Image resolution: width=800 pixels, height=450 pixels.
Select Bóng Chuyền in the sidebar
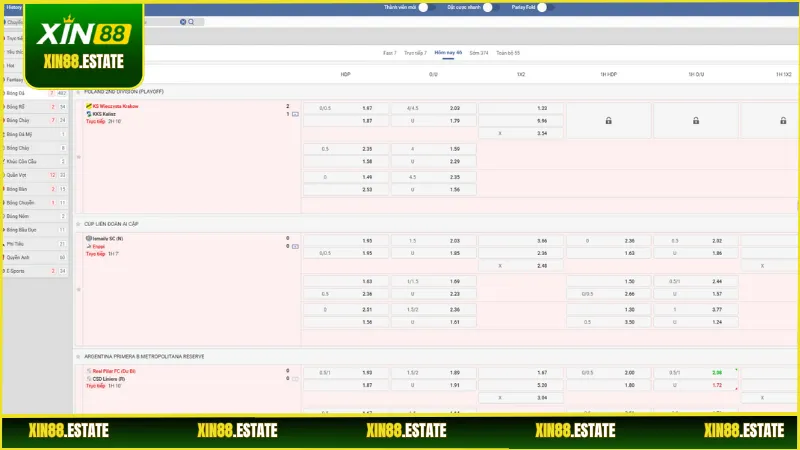(35, 203)
